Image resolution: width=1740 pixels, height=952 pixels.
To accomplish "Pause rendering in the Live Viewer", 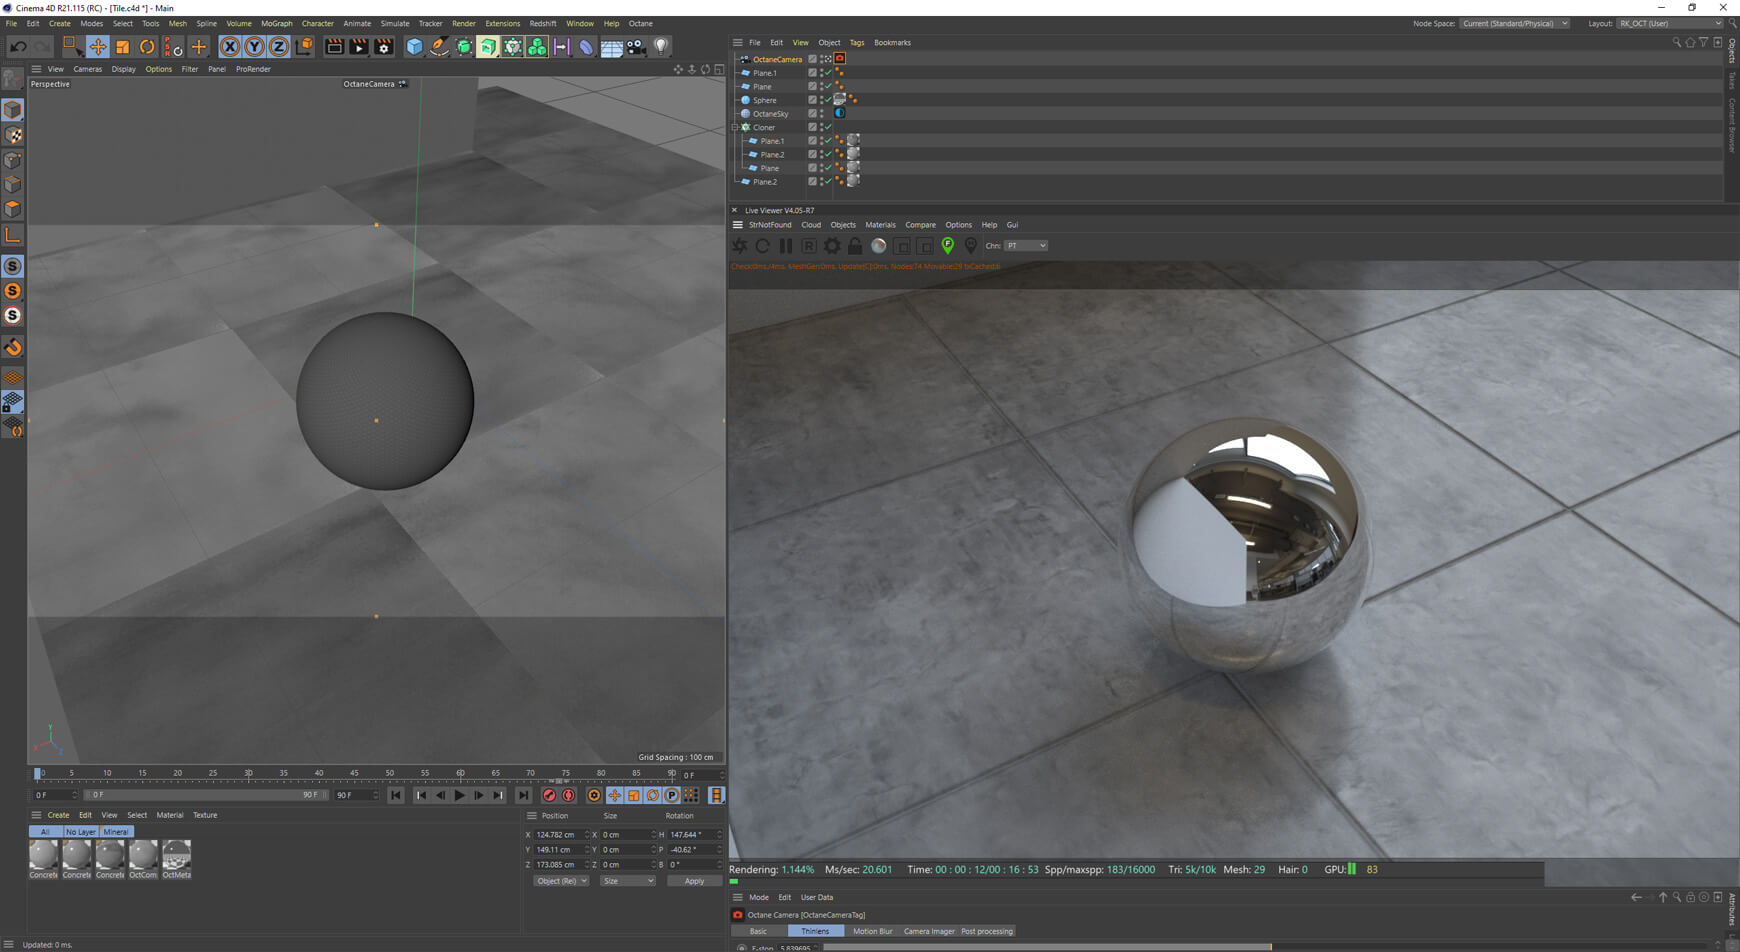I will pos(786,245).
